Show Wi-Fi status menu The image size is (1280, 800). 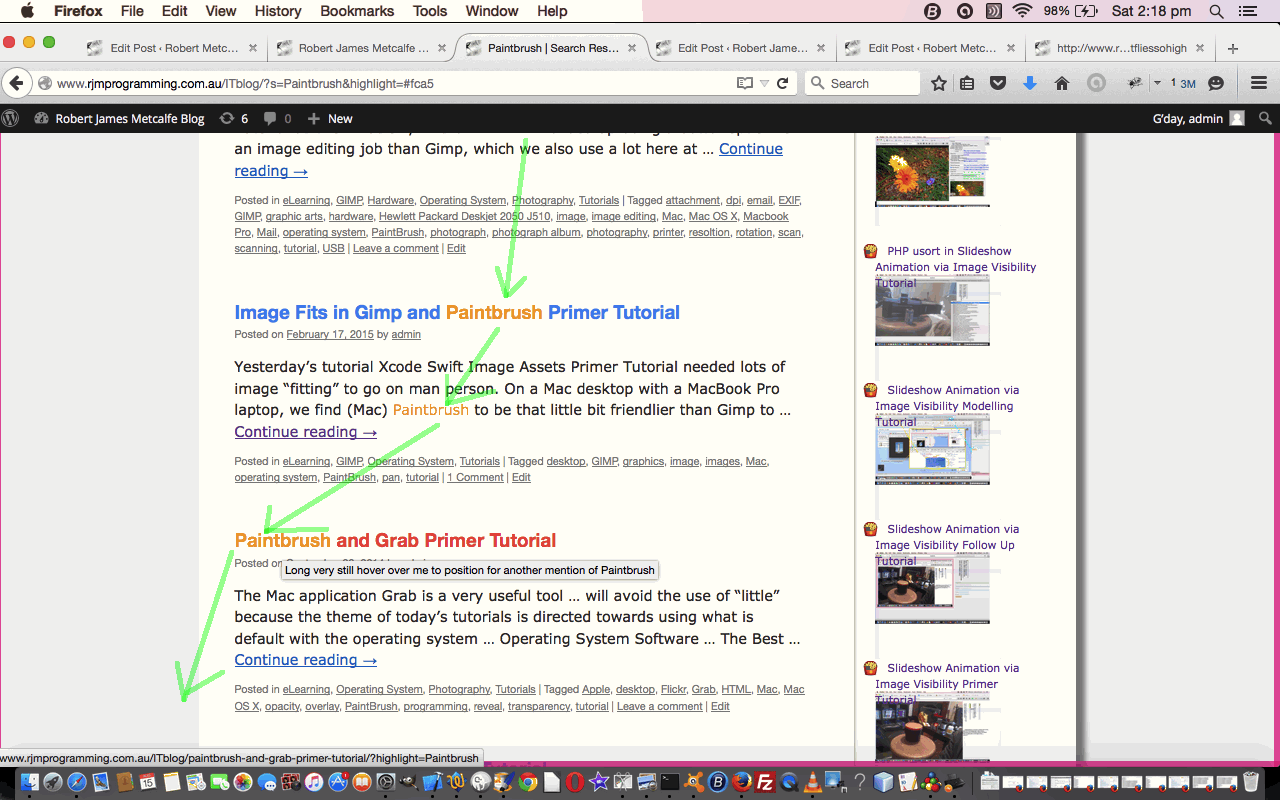pyautogui.click(x=1022, y=11)
